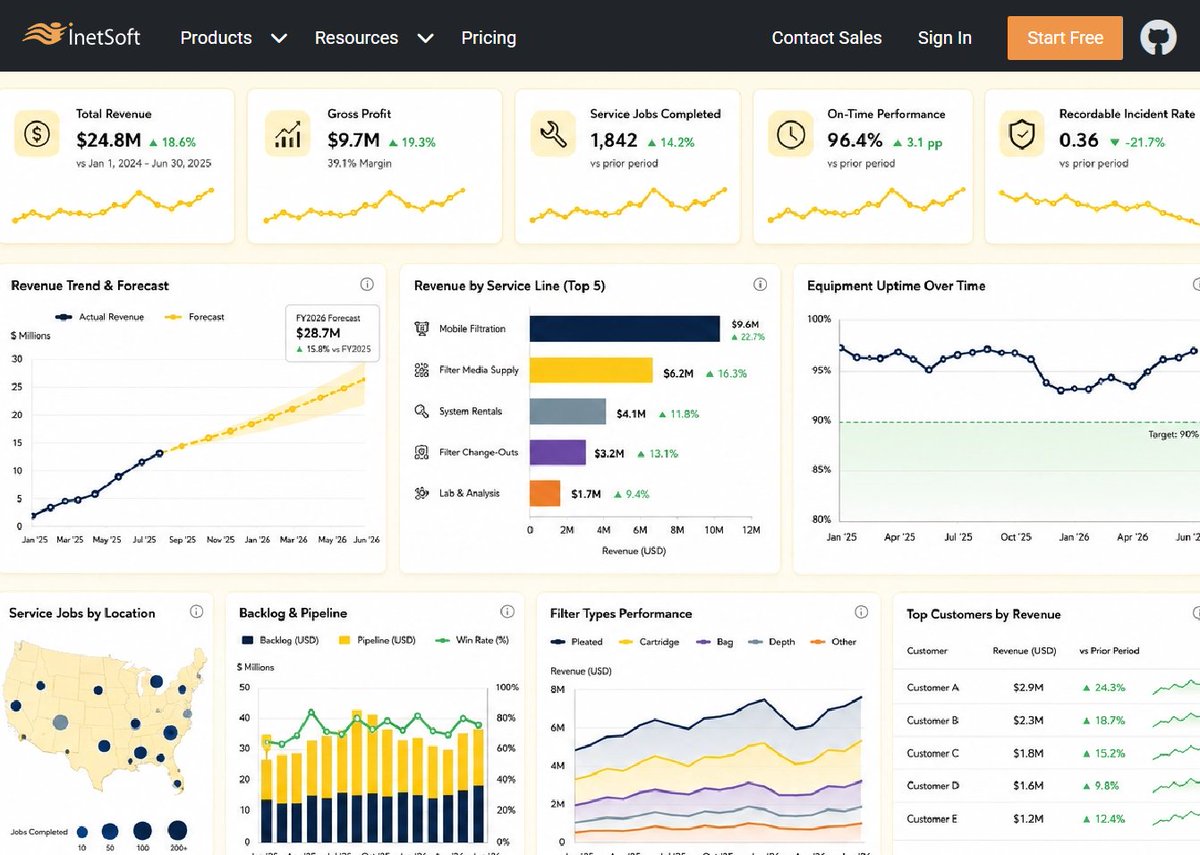
Task: Click the dollar icon on Total Revenue card
Action: [37, 134]
